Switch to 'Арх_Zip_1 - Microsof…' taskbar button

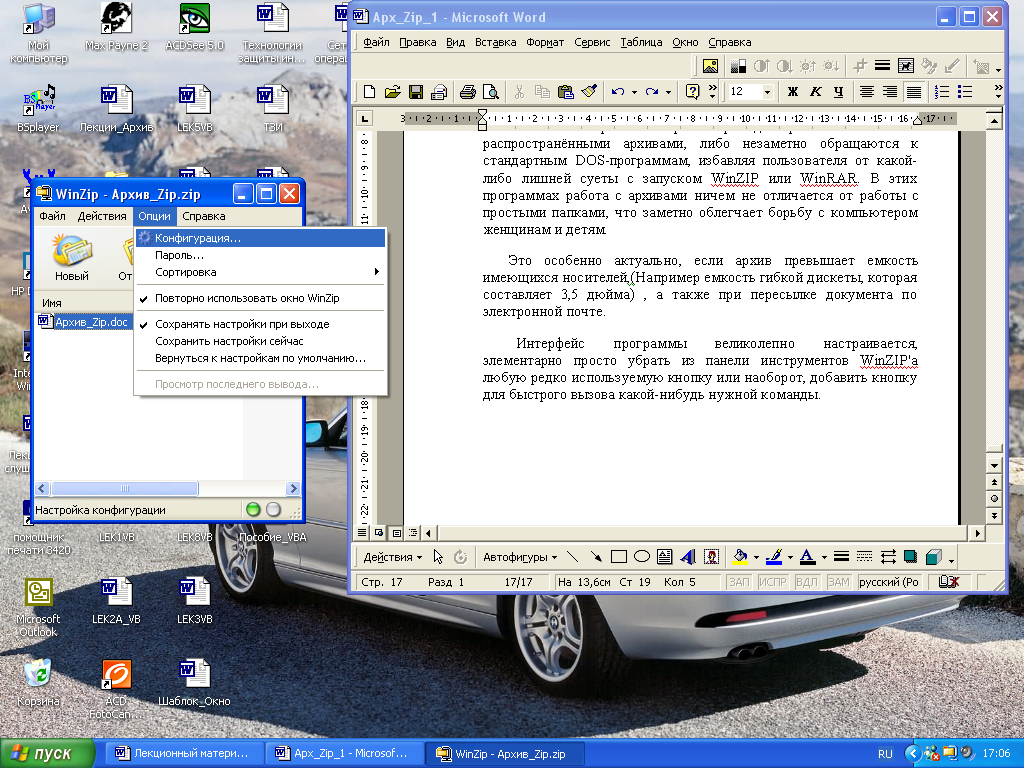(344, 753)
